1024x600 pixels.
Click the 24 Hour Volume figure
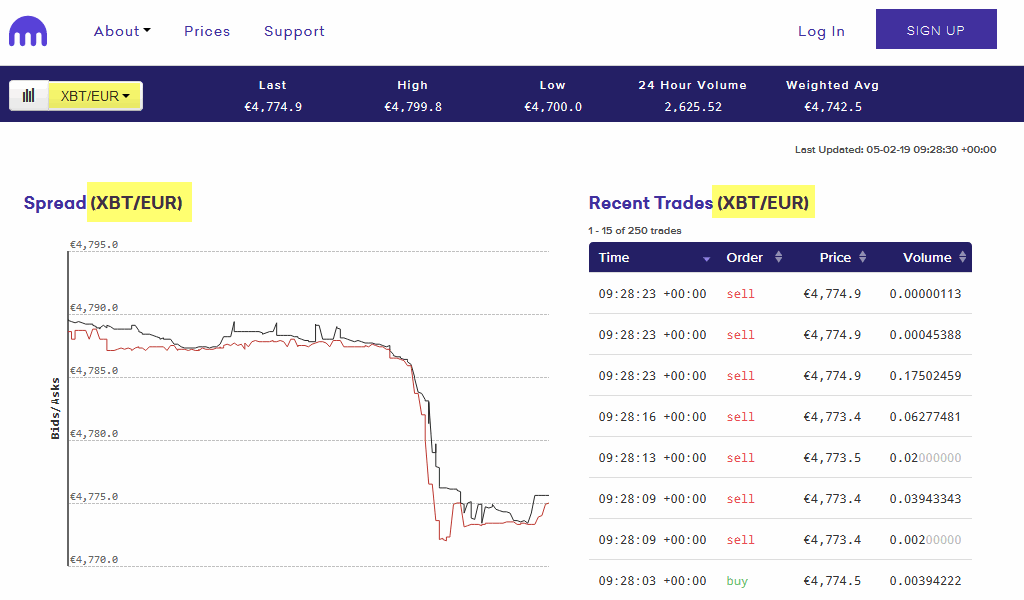coord(693,106)
